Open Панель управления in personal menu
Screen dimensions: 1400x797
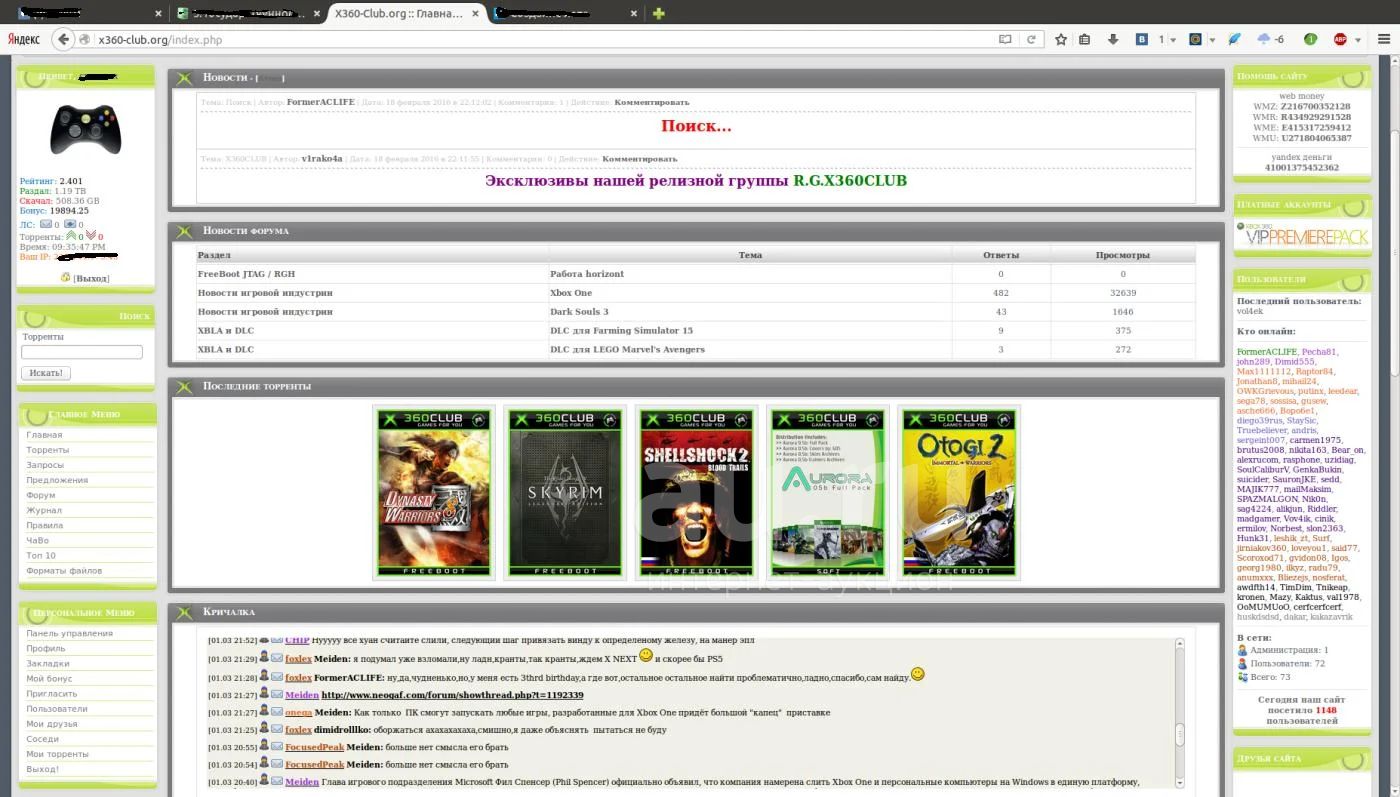69,633
